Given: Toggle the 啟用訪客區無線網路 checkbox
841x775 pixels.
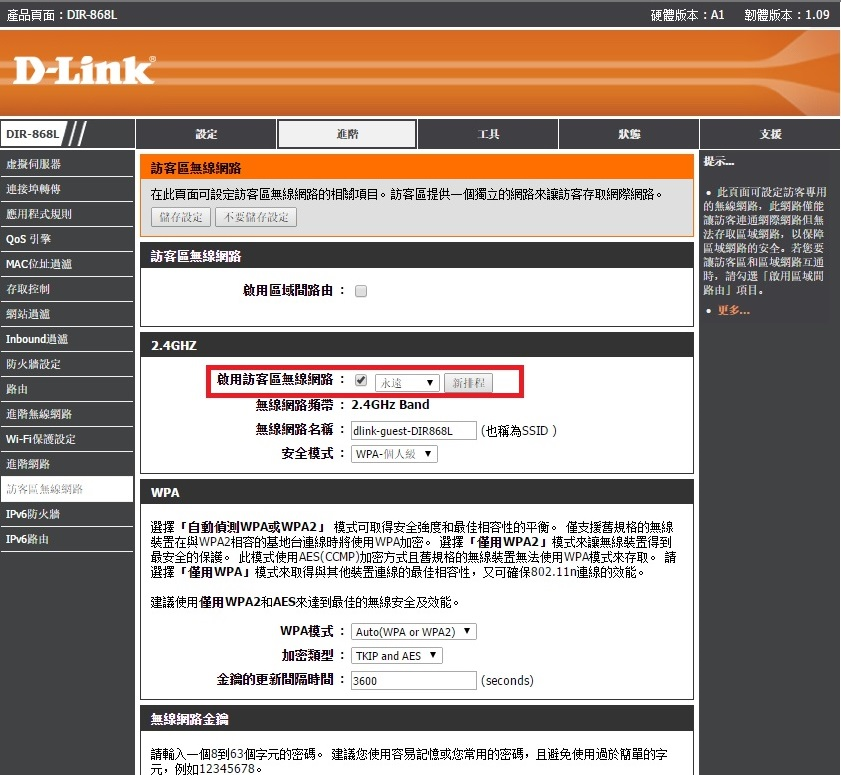Looking at the screenshot, I should 361,381.
